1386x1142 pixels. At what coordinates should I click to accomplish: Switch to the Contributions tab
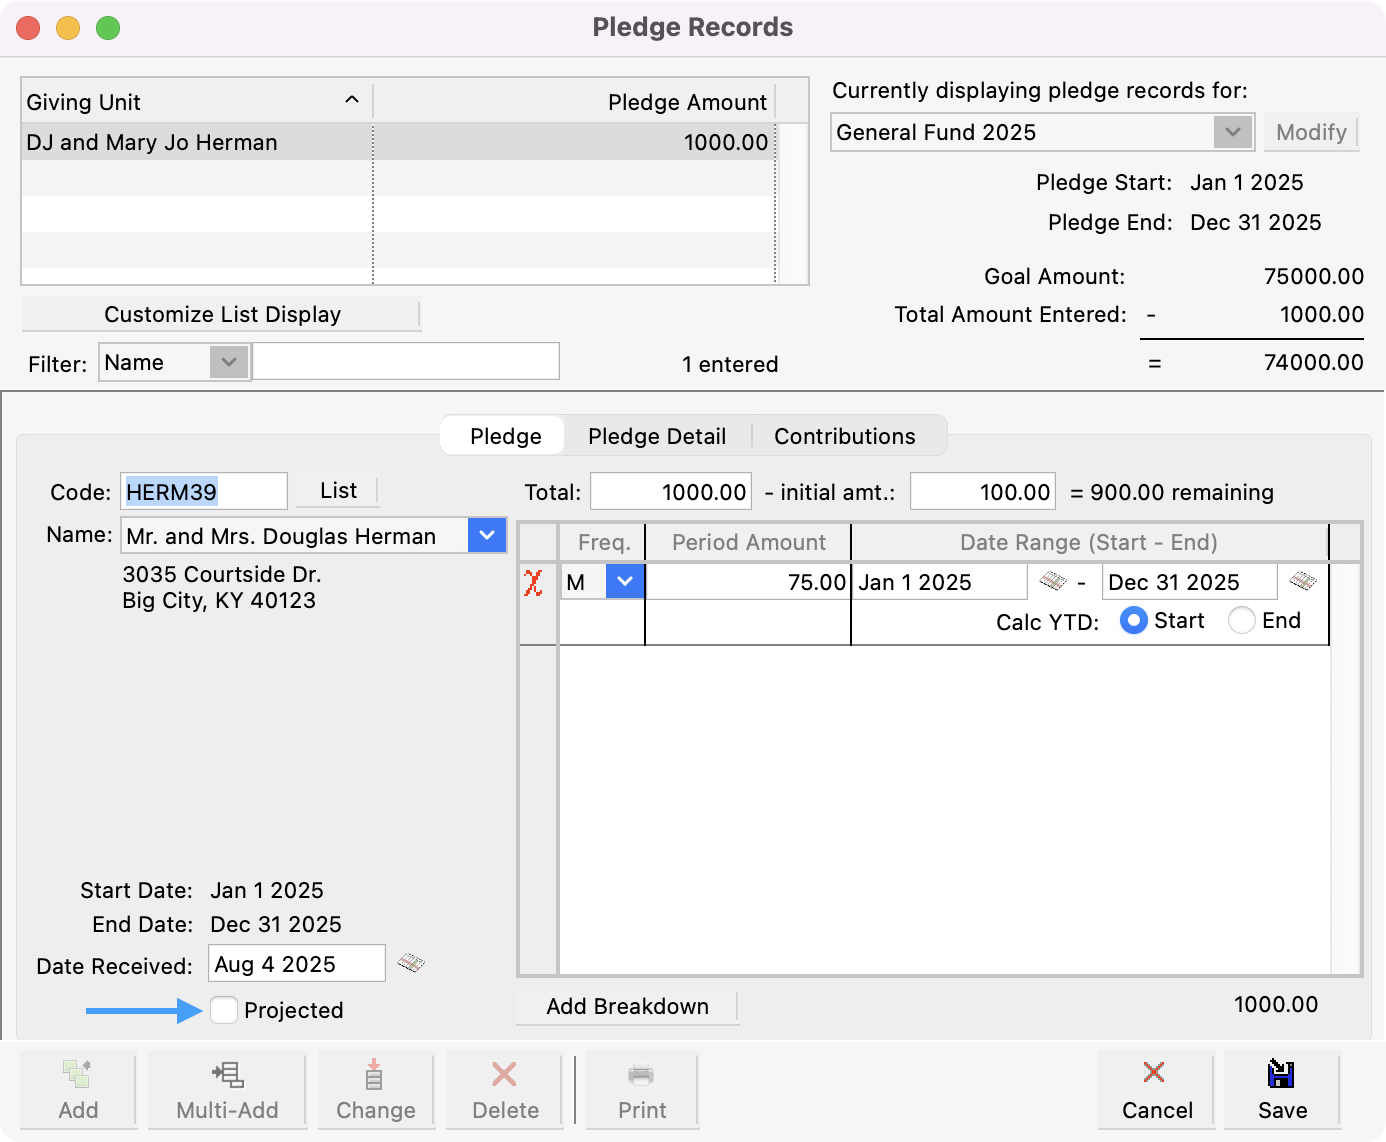click(844, 436)
